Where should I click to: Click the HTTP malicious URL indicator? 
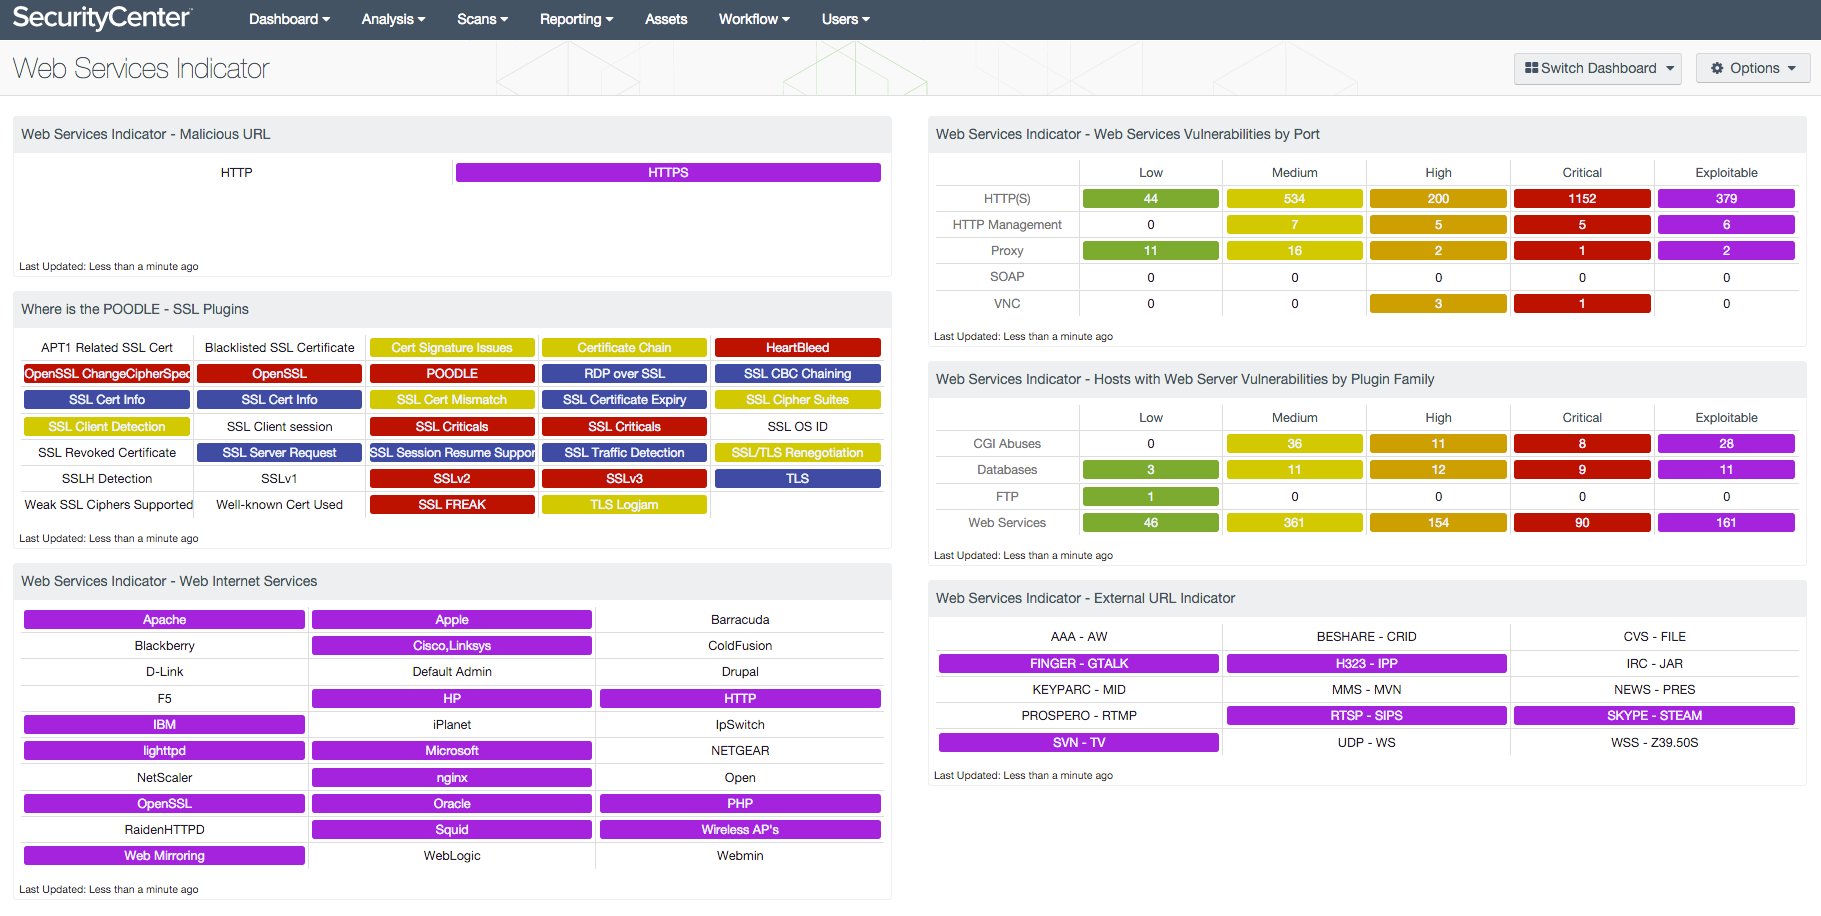[x=236, y=173]
